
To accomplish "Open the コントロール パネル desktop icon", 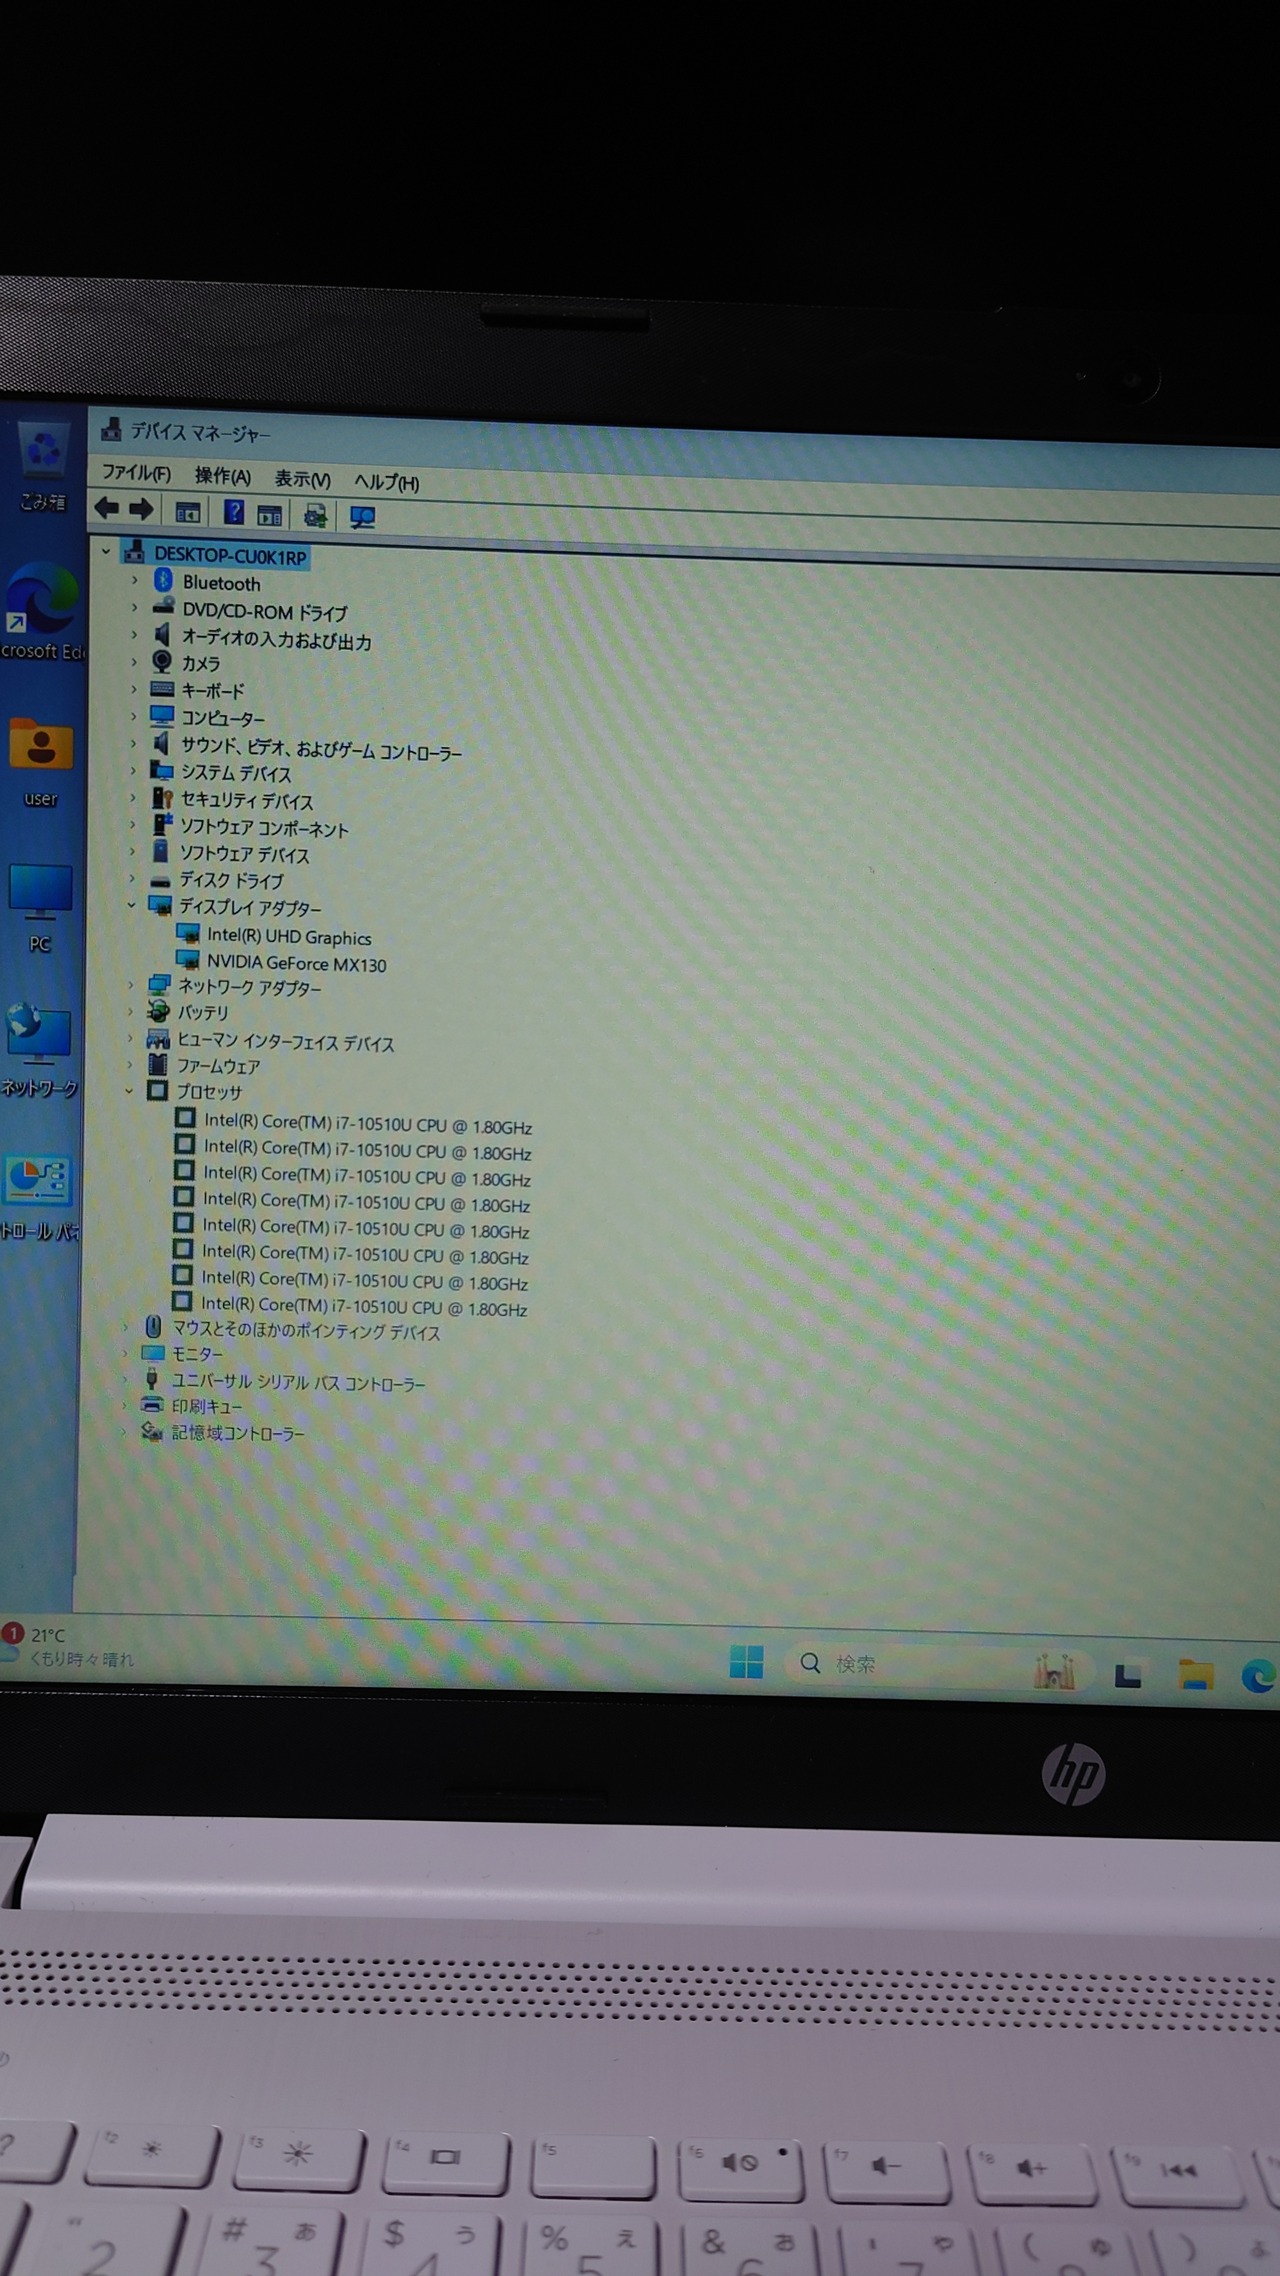I will (38, 1198).
